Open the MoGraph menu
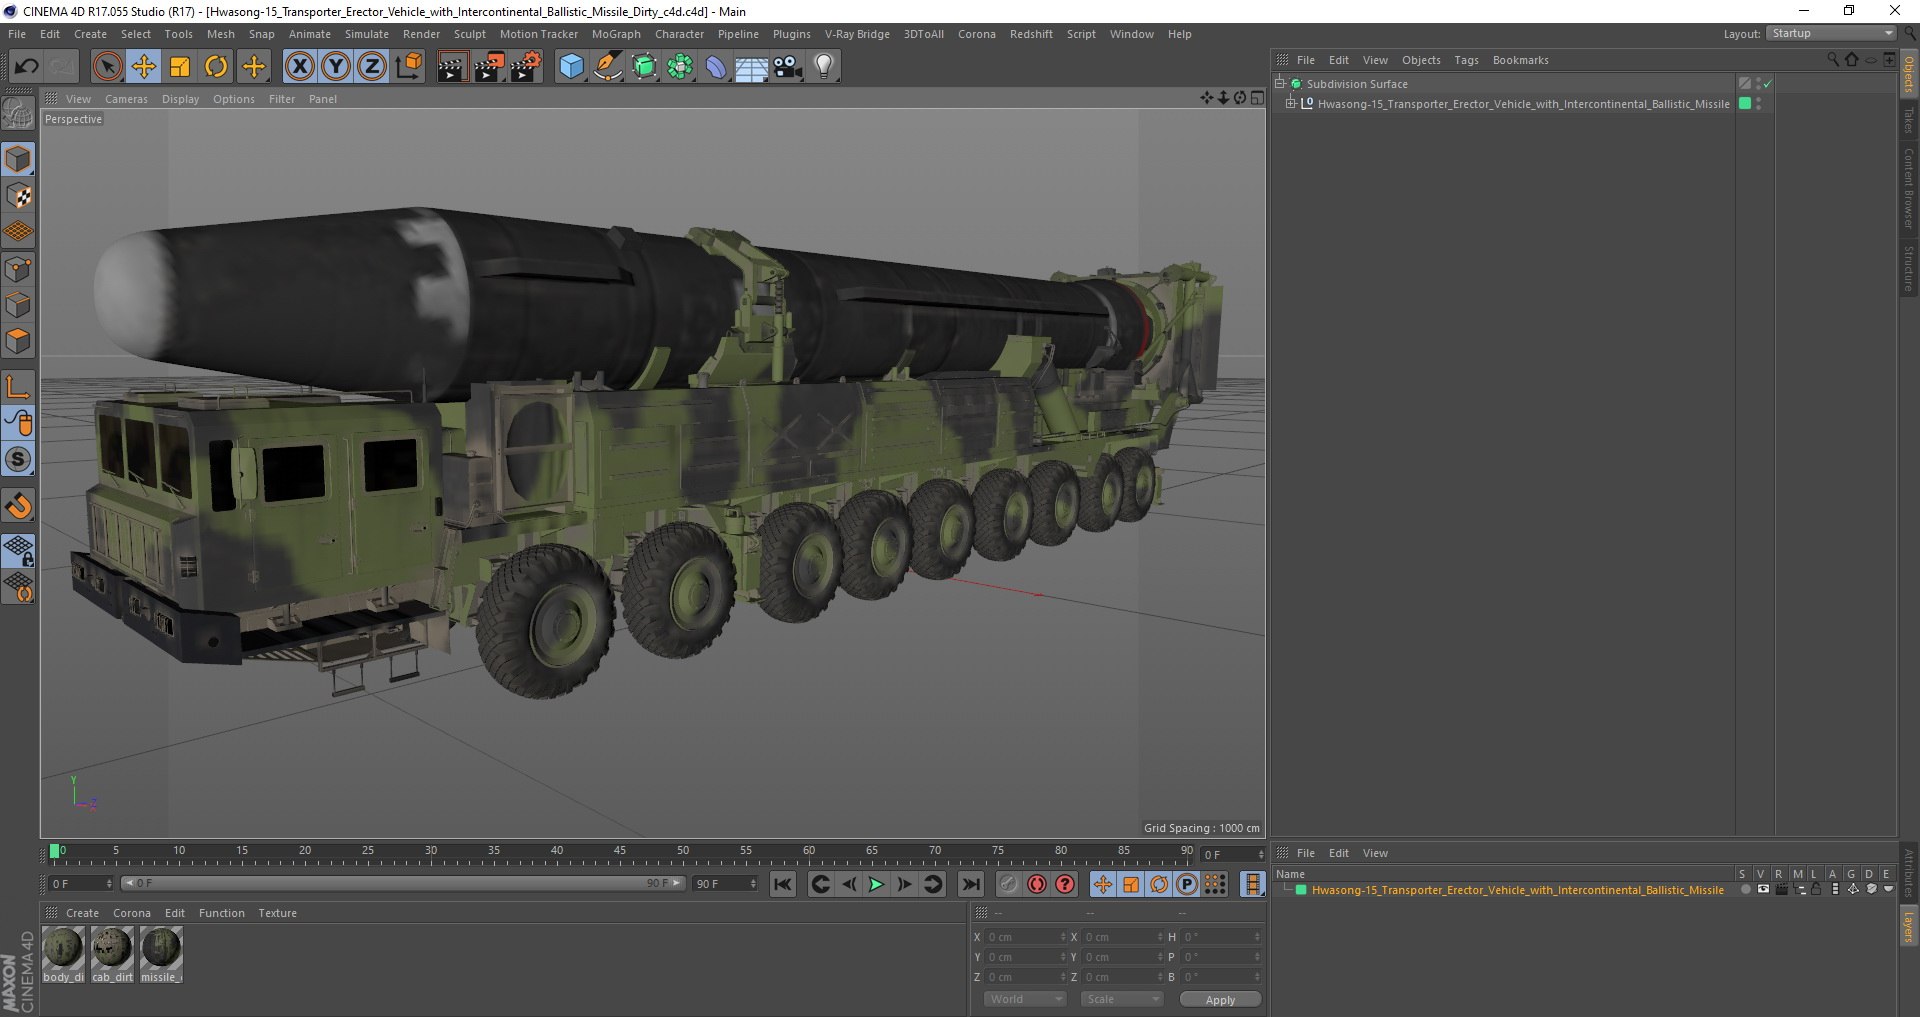1920x1017 pixels. (x=616, y=34)
